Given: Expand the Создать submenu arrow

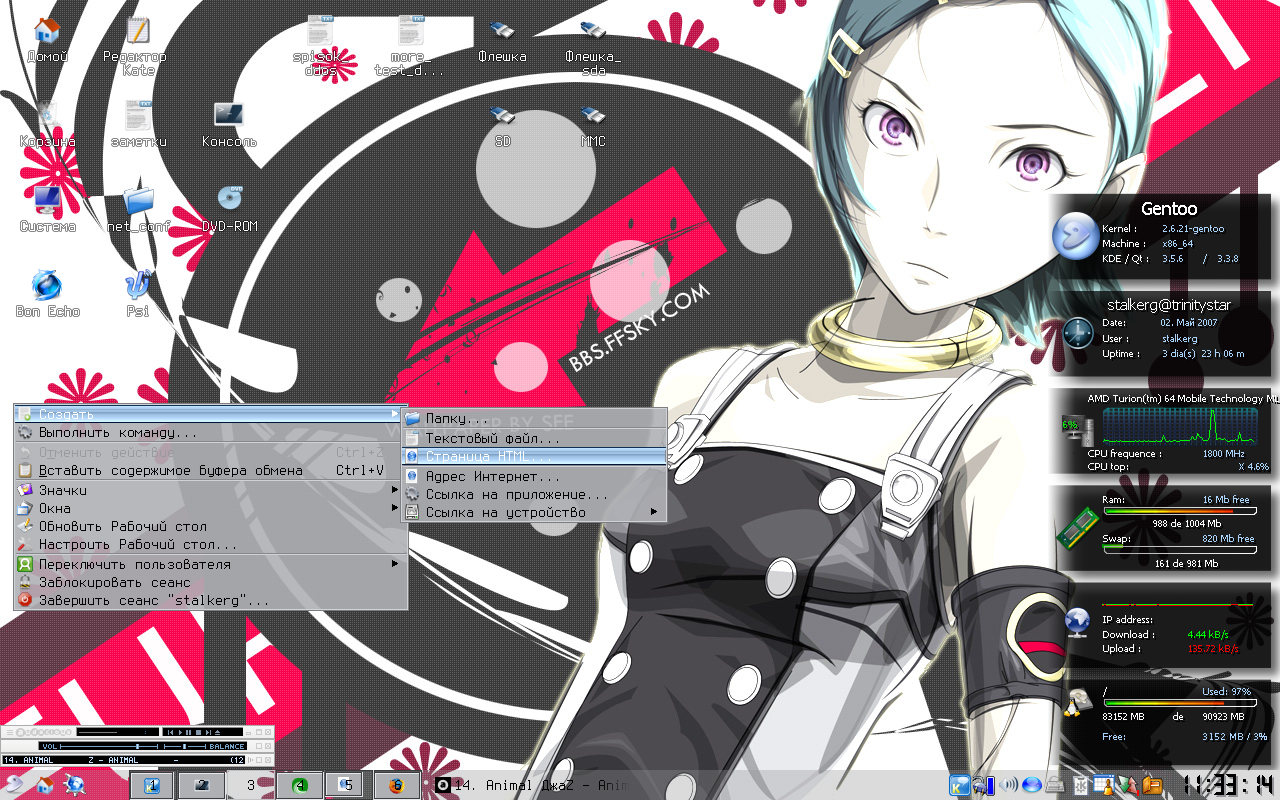Looking at the screenshot, I should click(394, 414).
